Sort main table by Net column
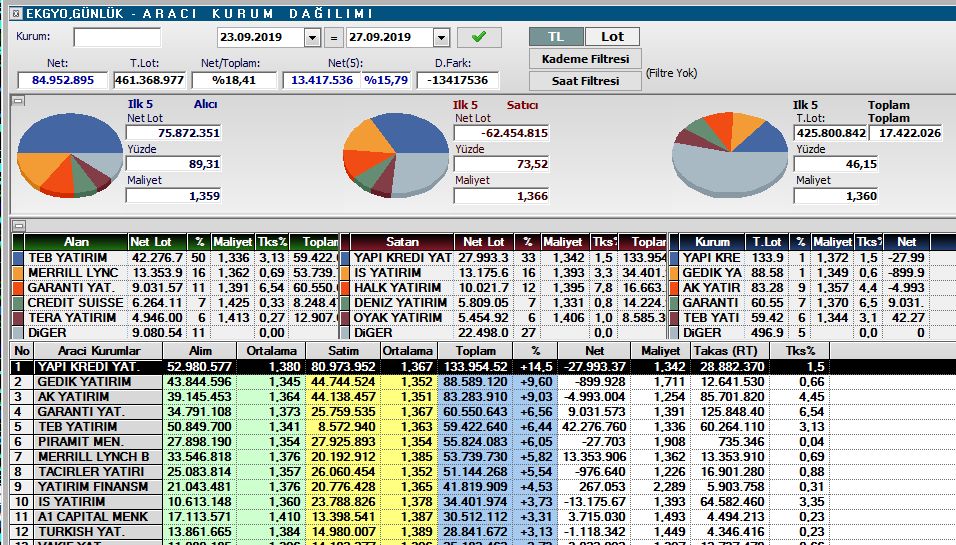 click(x=594, y=351)
